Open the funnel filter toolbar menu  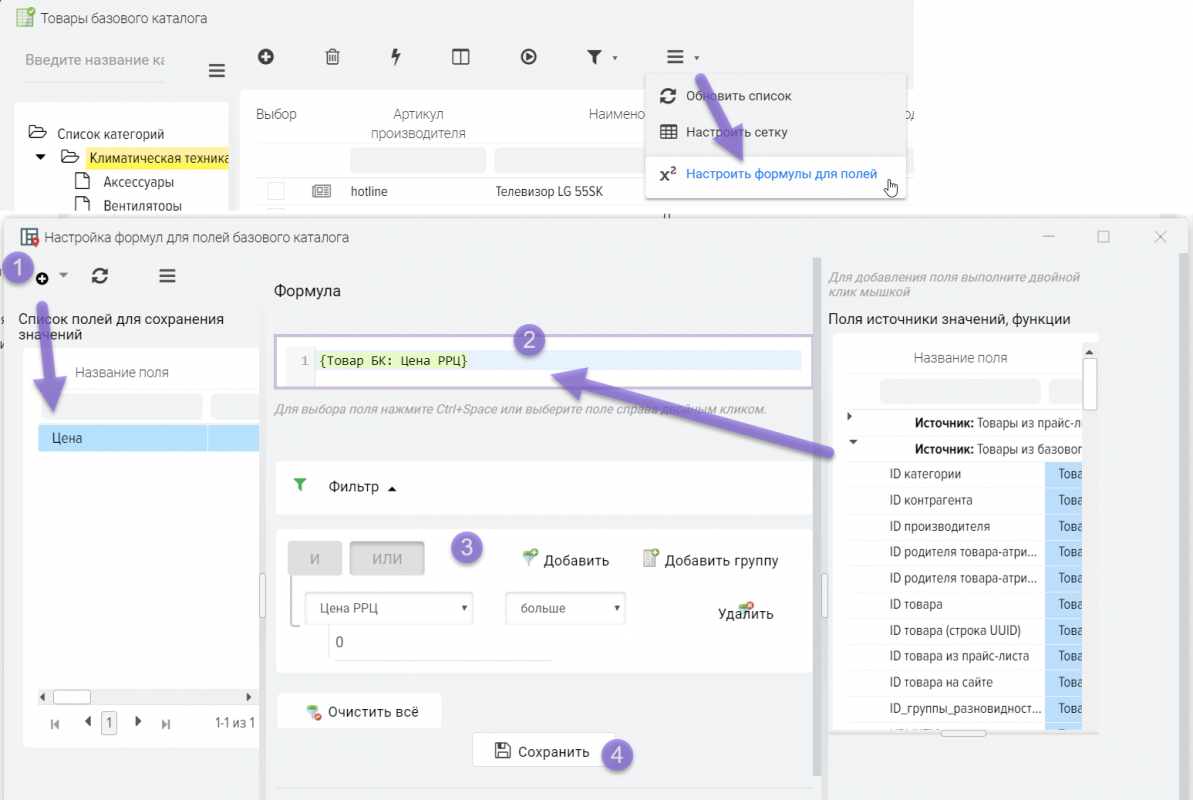pyautogui.click(x=601, y=57)
